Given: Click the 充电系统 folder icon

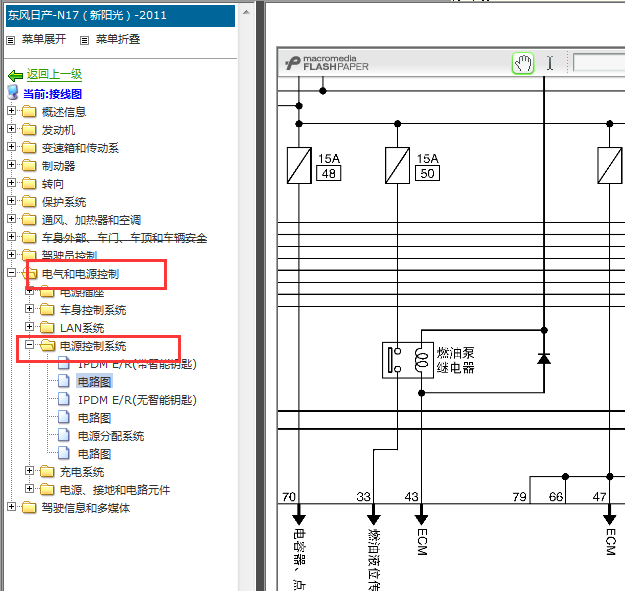Looking at the screenshot, I should [x=47, y=471].
